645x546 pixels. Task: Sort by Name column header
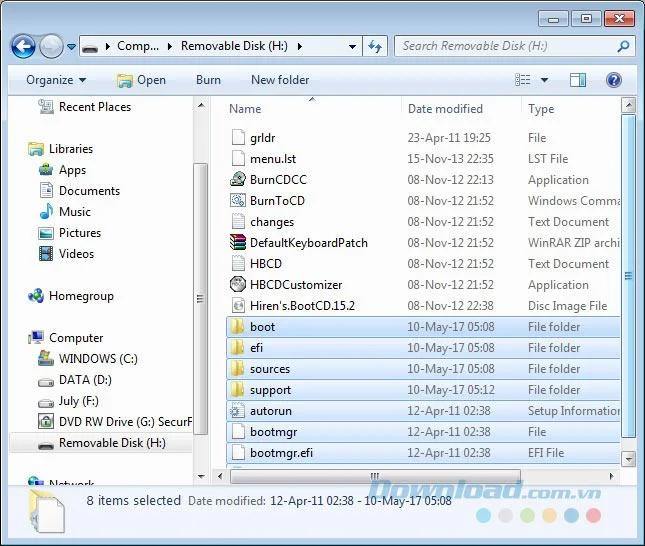tap(245, 109)
